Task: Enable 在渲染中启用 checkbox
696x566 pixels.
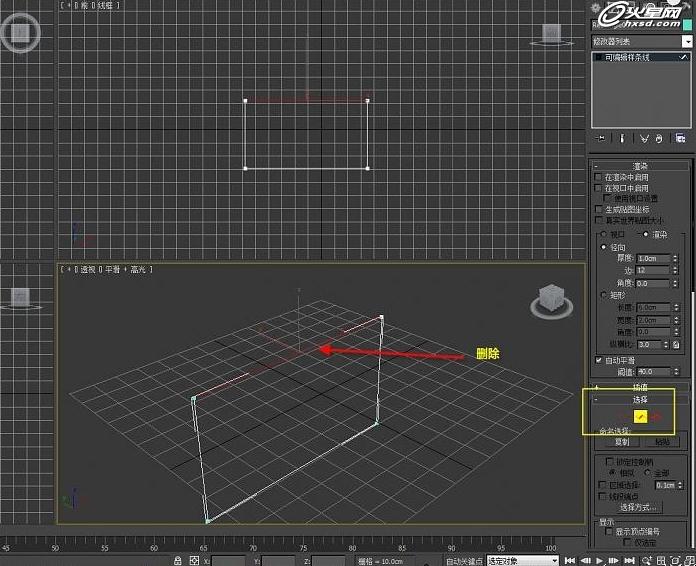Action: (598, 177)
